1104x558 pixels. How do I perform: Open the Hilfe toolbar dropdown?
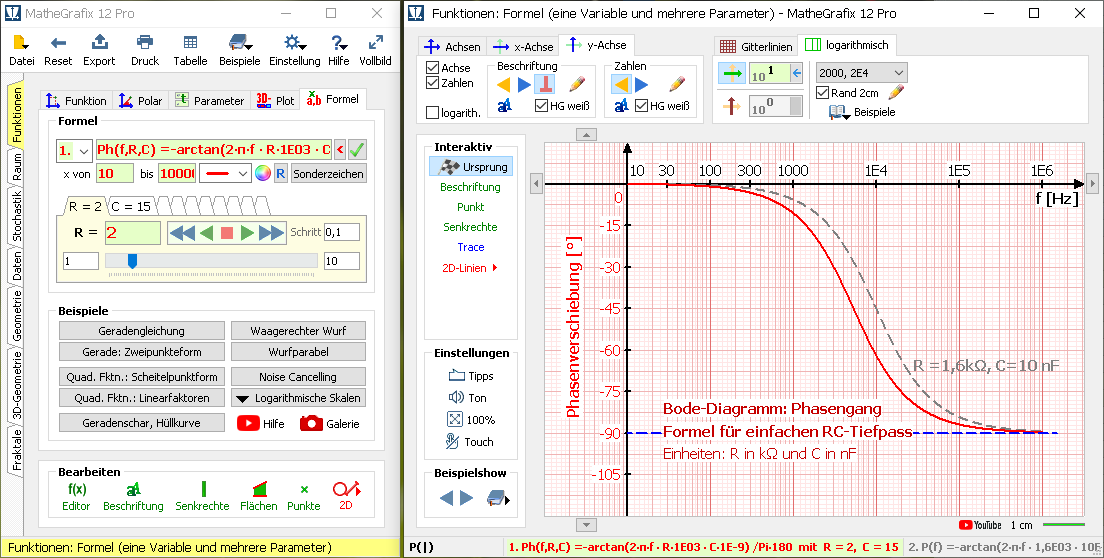[339, 49]
